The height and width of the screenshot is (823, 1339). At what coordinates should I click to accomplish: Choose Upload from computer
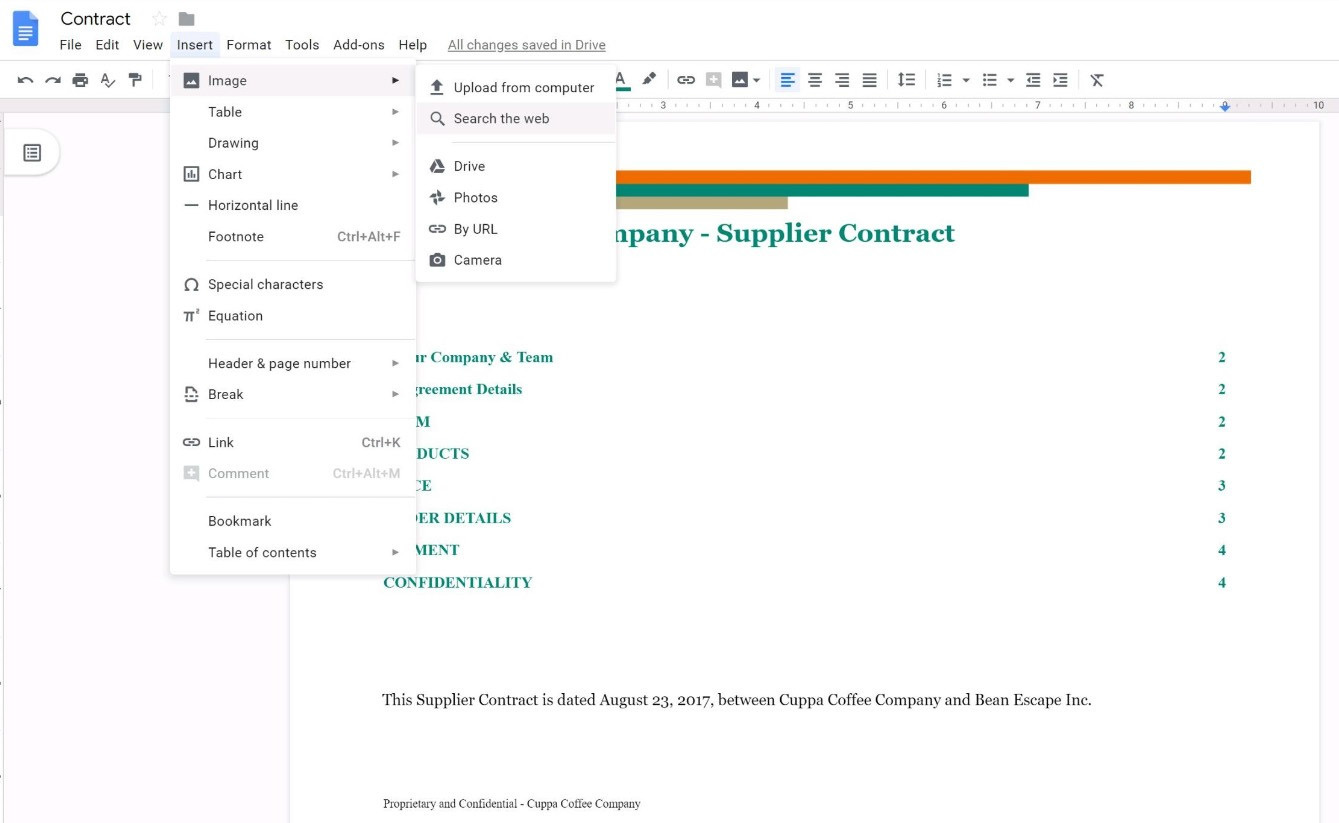pos(516,87)
